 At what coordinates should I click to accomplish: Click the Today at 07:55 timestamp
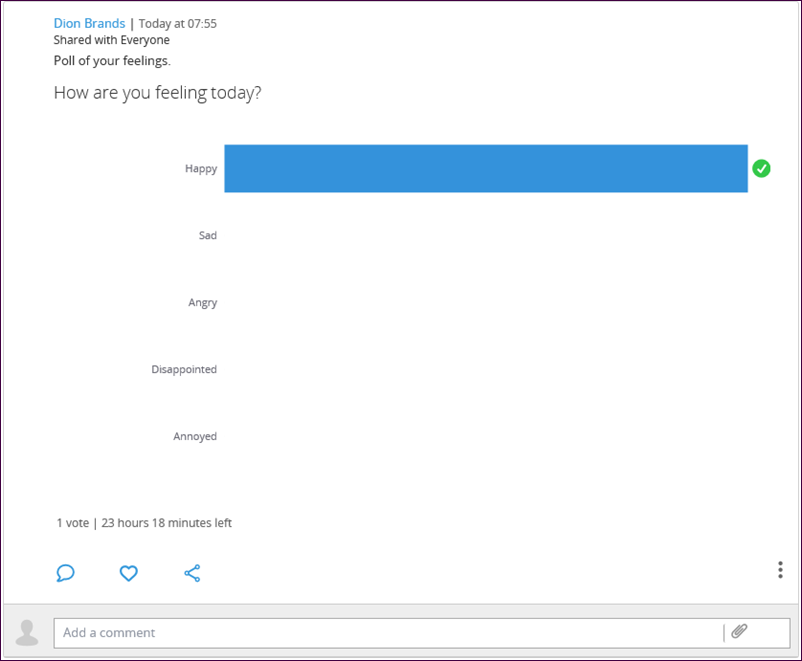pyautogui.click(x=177, y=24)
